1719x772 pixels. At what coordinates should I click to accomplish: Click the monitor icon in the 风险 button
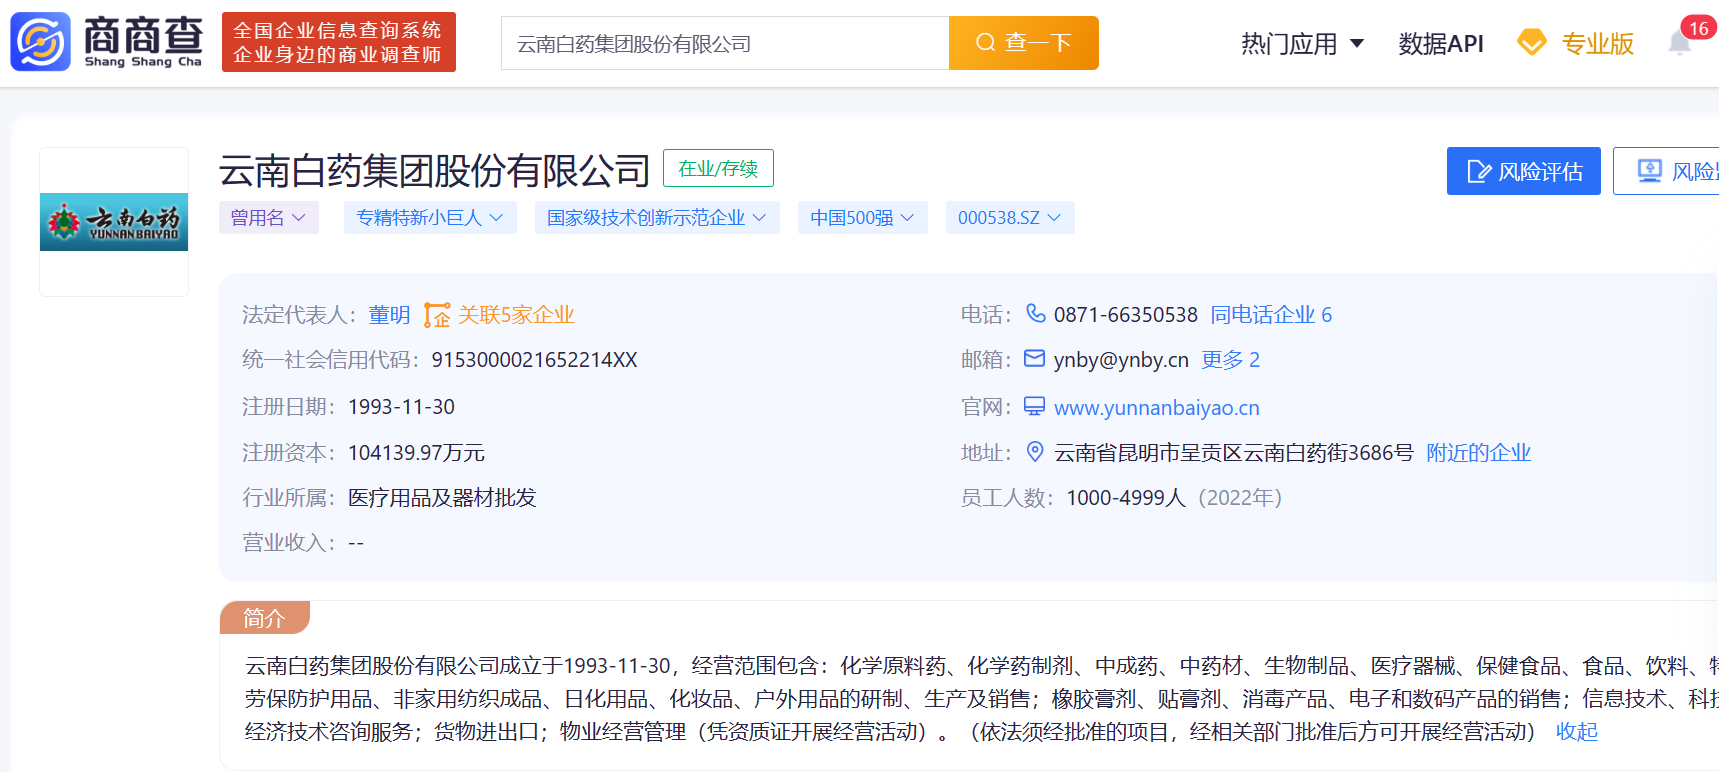[1650, 171]
